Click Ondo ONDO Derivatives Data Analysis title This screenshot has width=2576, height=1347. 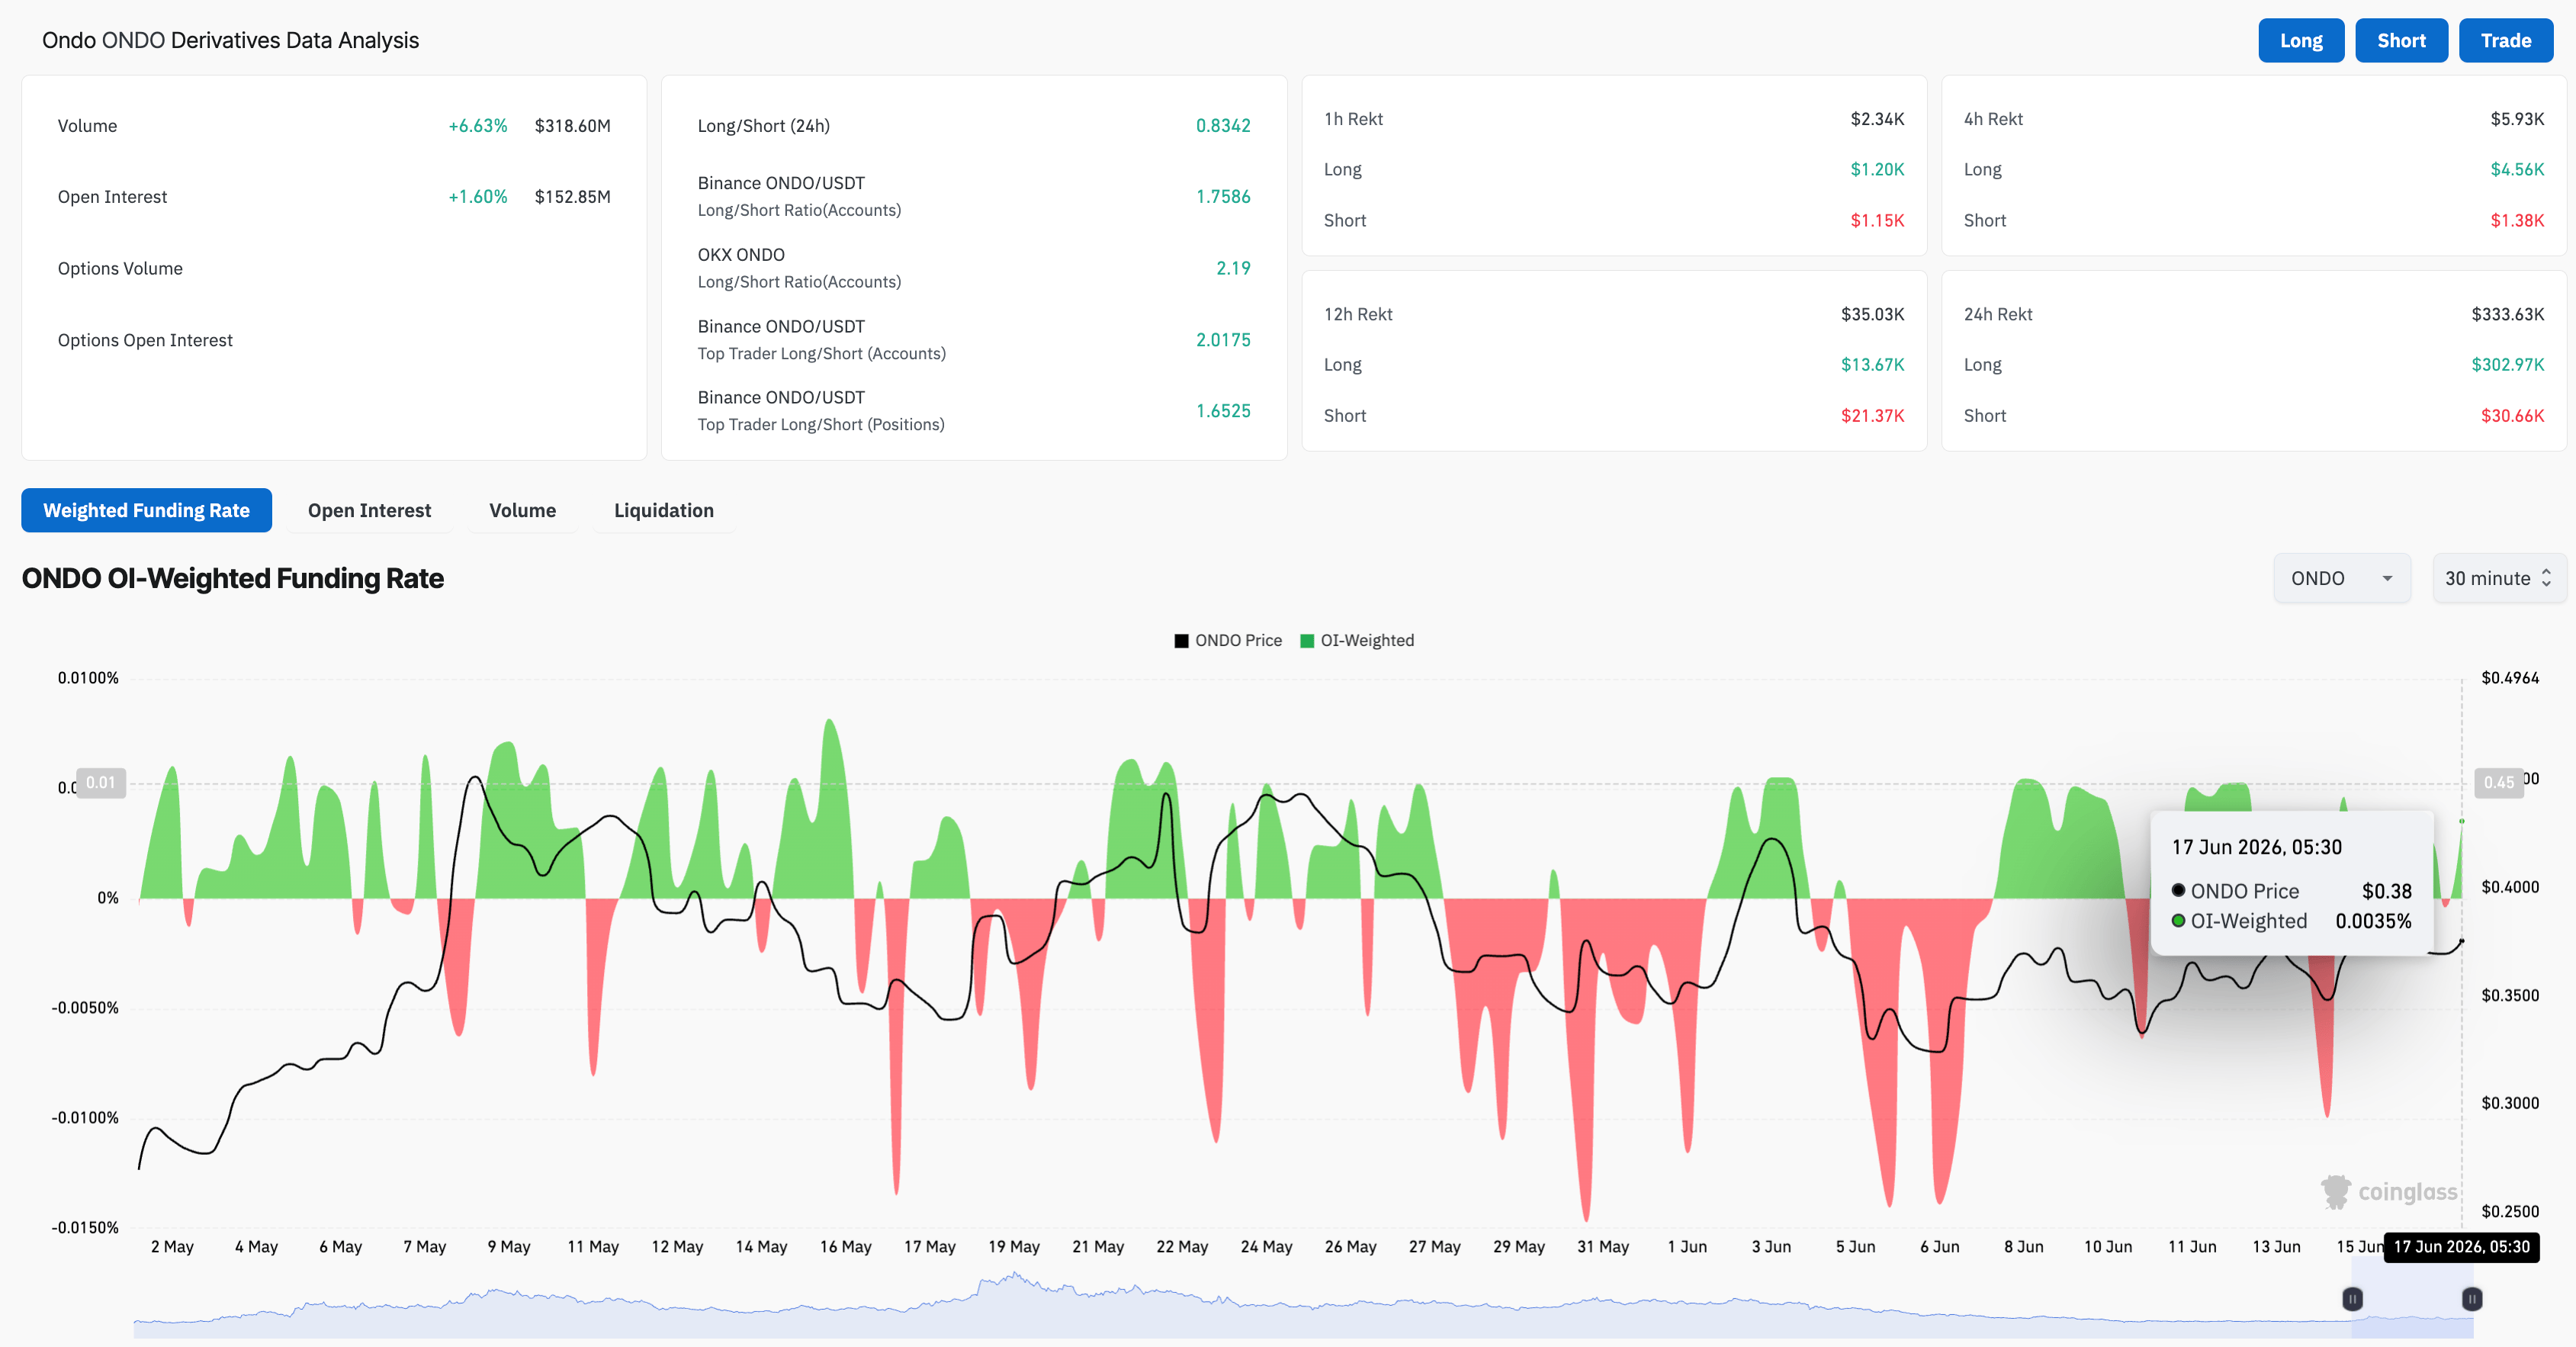230,41
